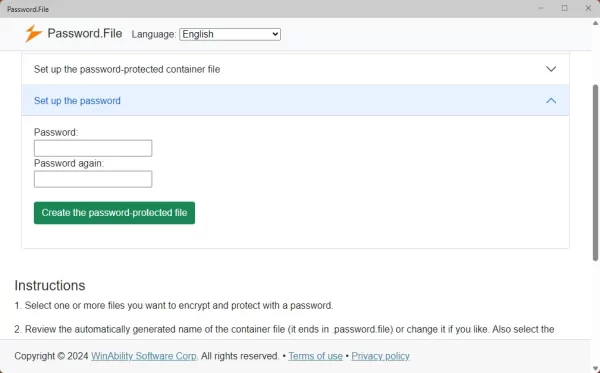The width and height of the screenshot is (600, 373).
Task: Click the scrollbar up arrow
Action: point(595,23)
